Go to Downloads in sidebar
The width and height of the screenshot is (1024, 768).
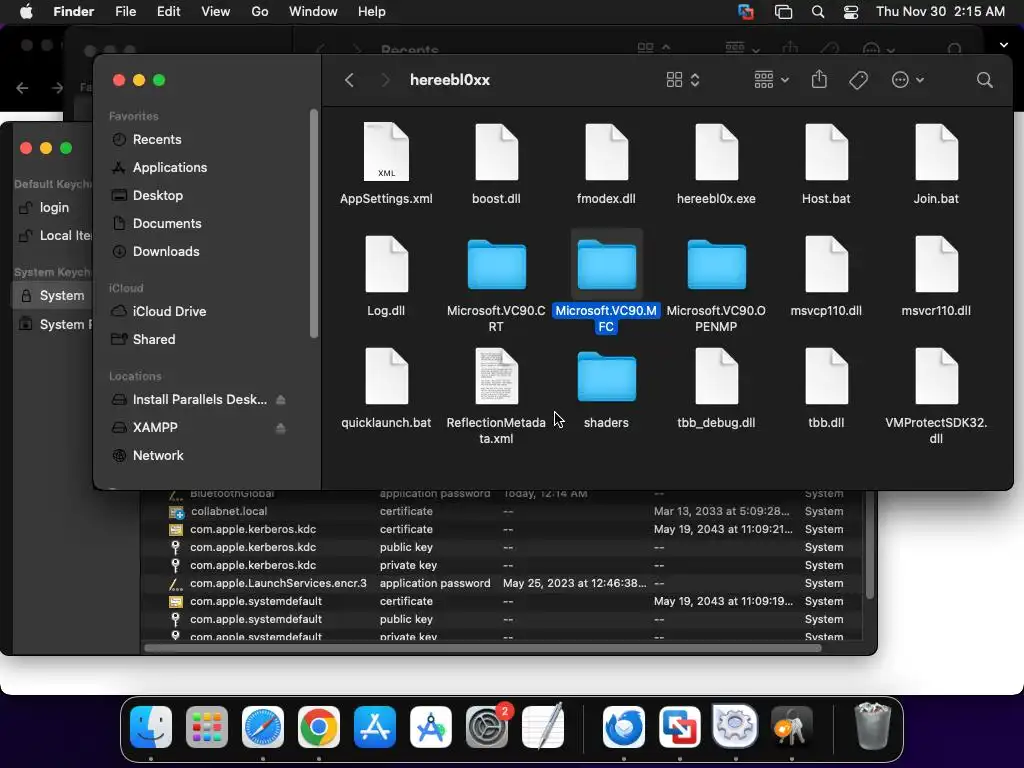[x=166, y=251]
